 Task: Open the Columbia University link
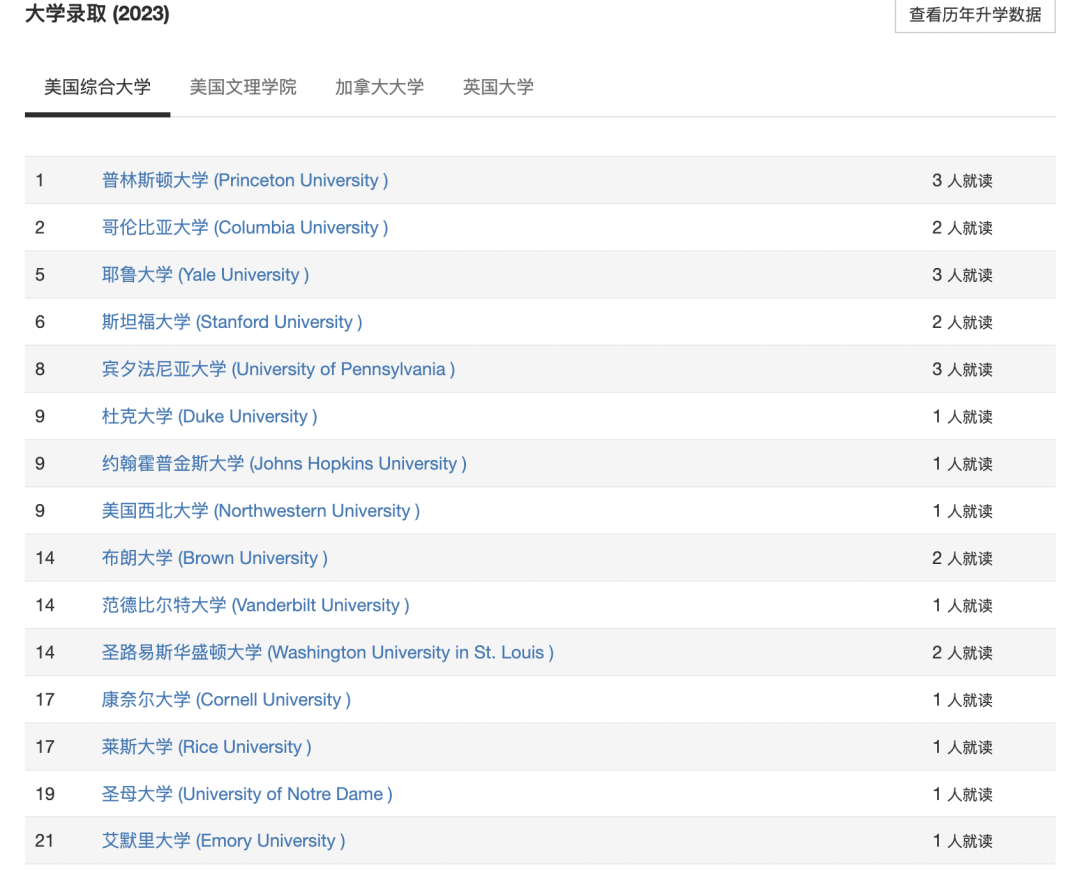245,227
